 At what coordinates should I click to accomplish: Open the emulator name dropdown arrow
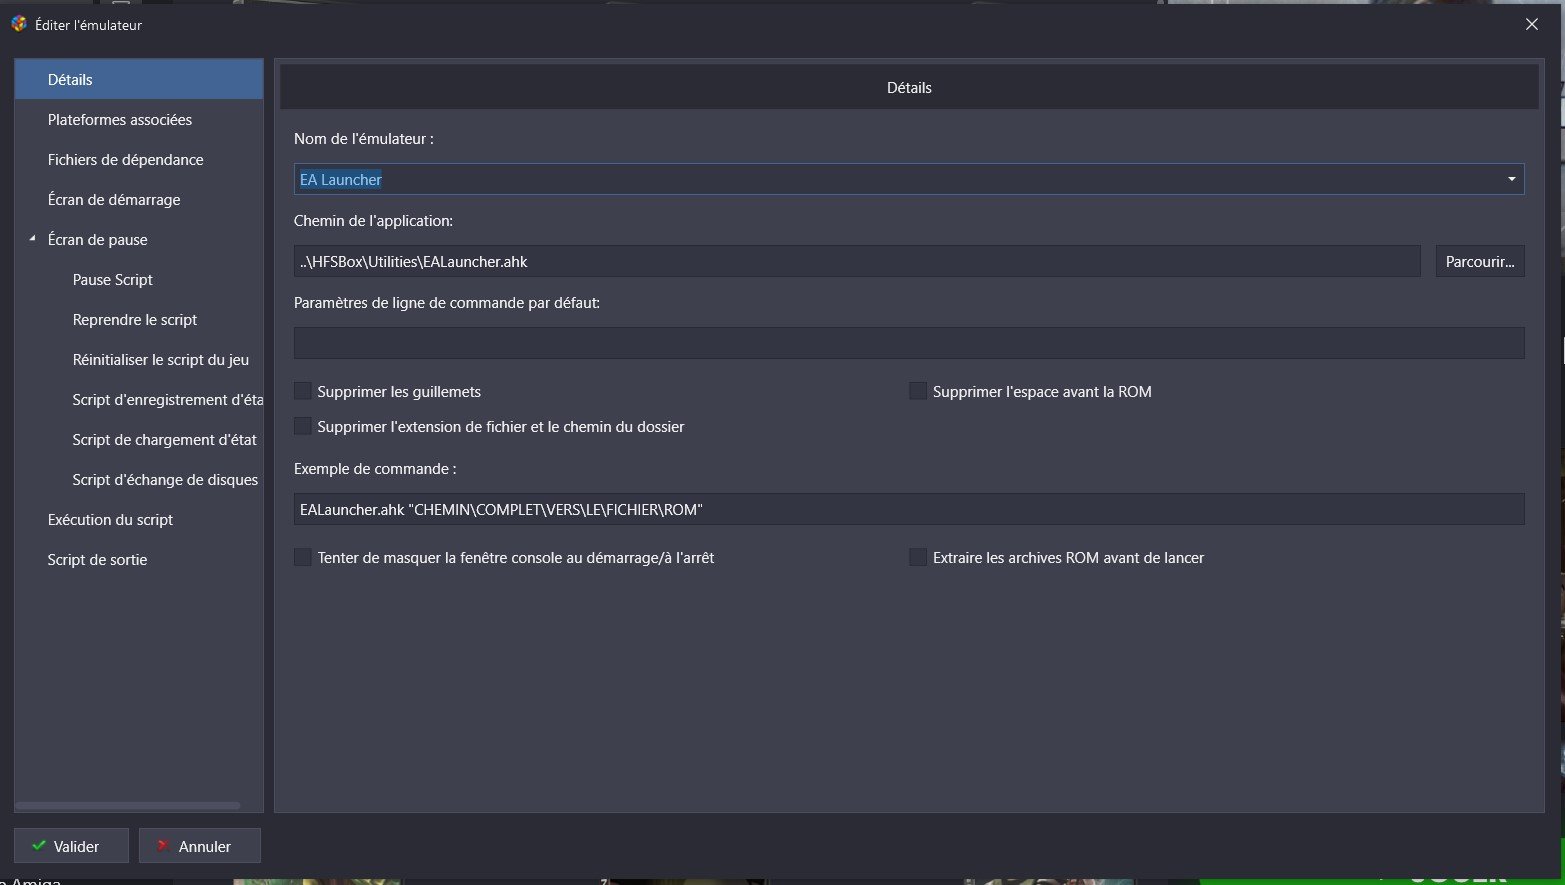tap(1511, 179)
